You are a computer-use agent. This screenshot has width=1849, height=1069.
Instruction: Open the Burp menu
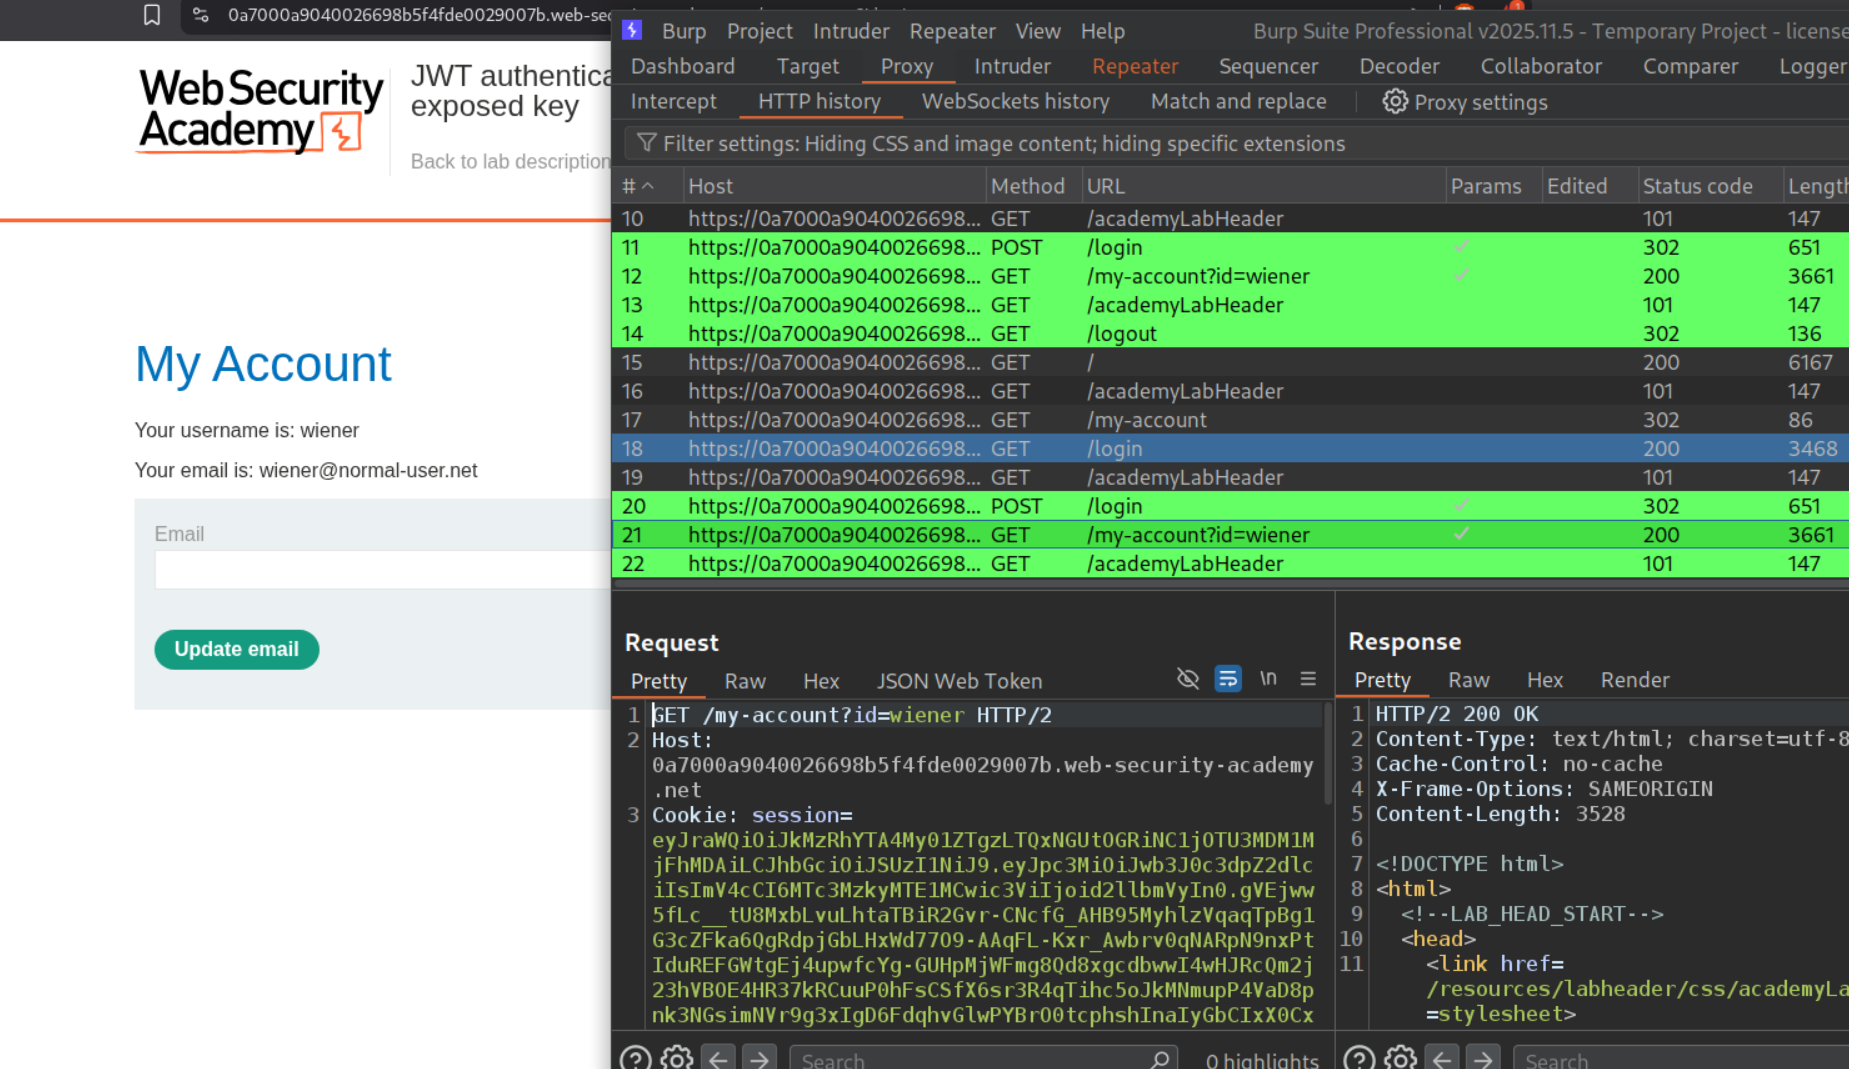click(683, 31)
